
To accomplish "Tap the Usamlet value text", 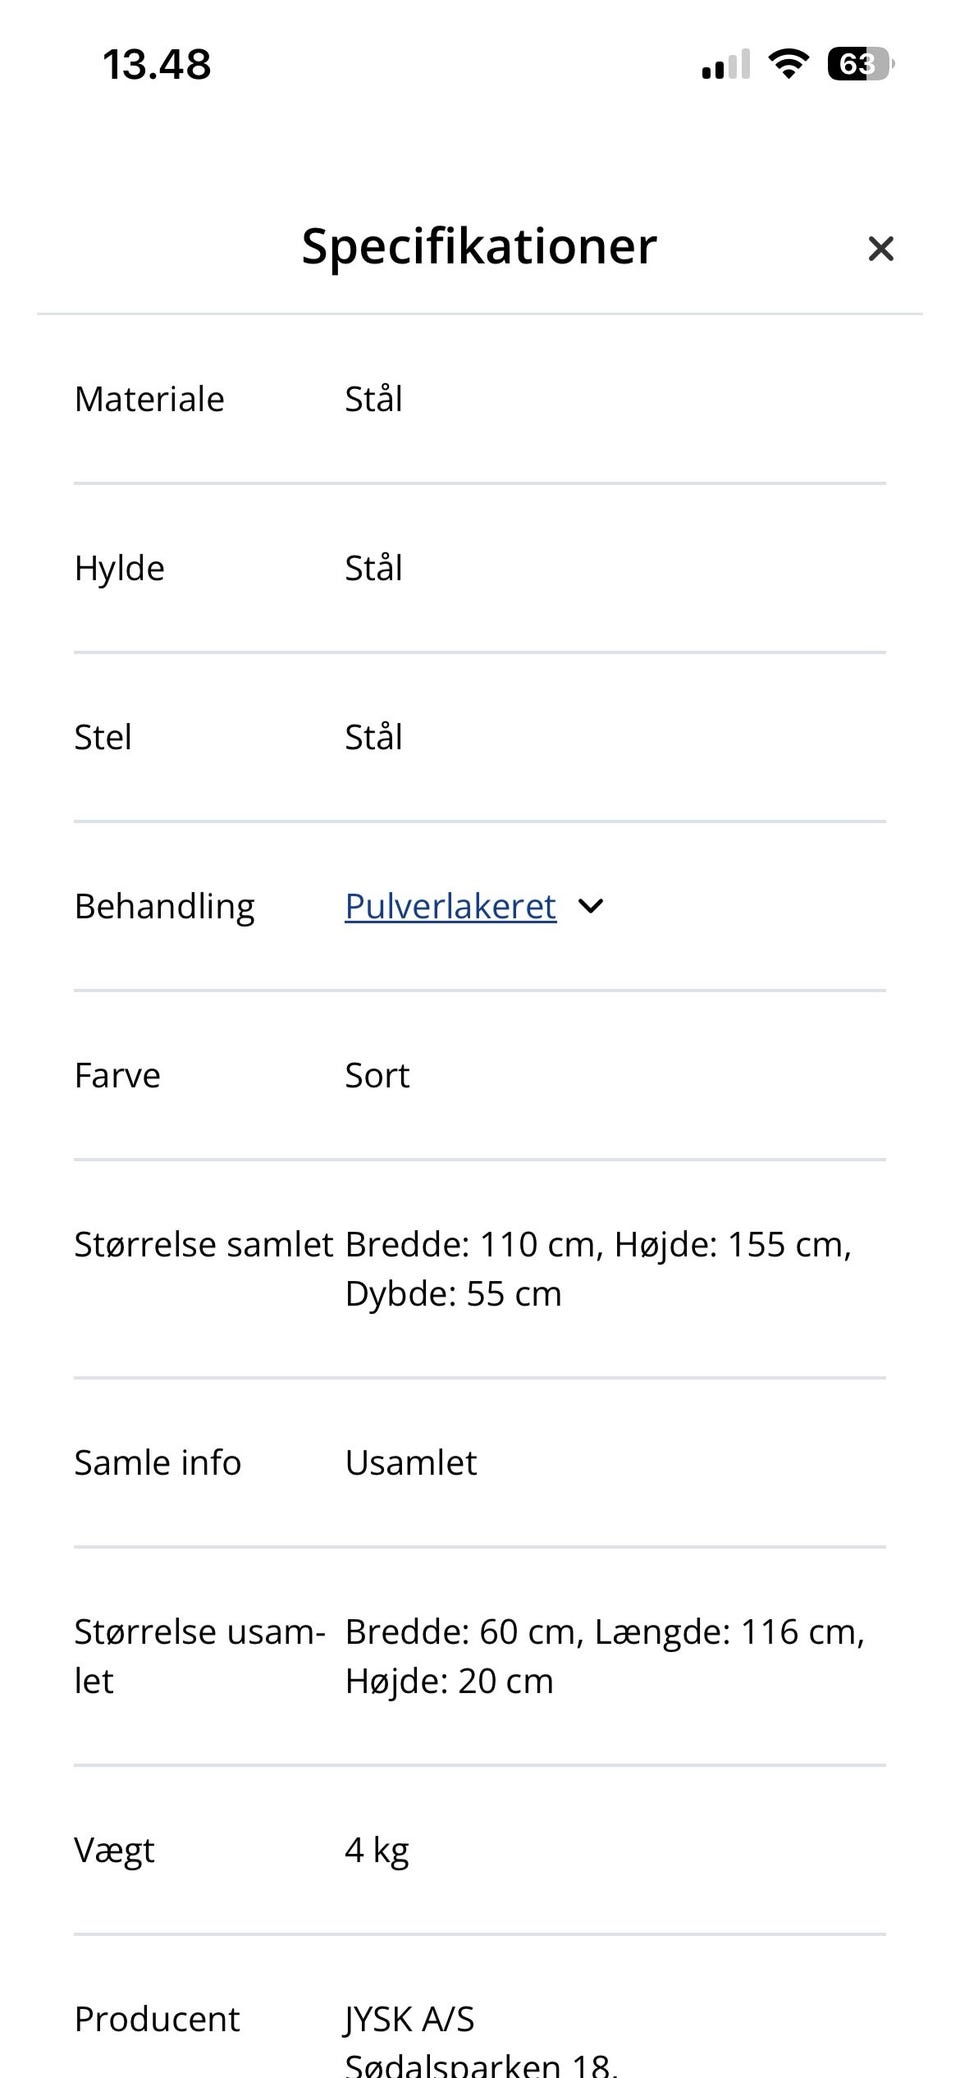I will point(411,1462).
